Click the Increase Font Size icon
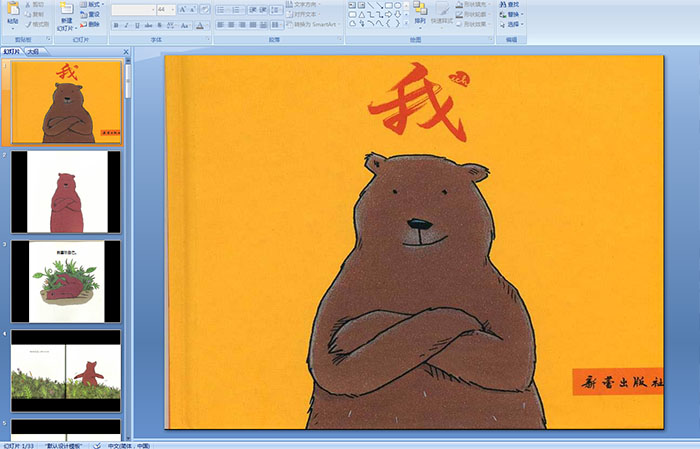Screen dimensions: 700x449 (183, 9)
